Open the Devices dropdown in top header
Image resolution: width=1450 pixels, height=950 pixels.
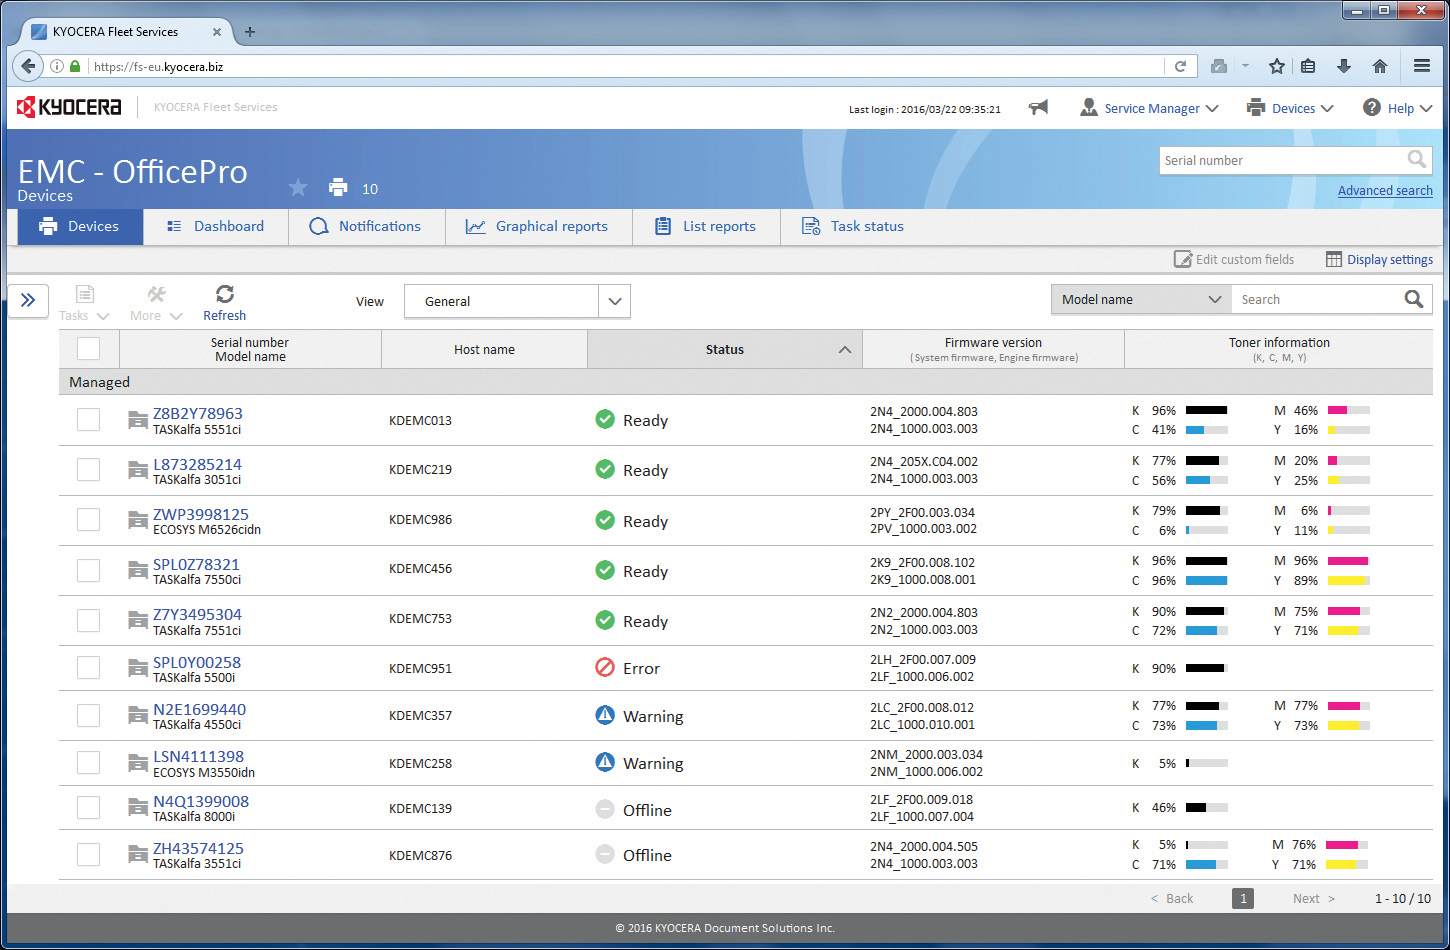(1290, 108)
